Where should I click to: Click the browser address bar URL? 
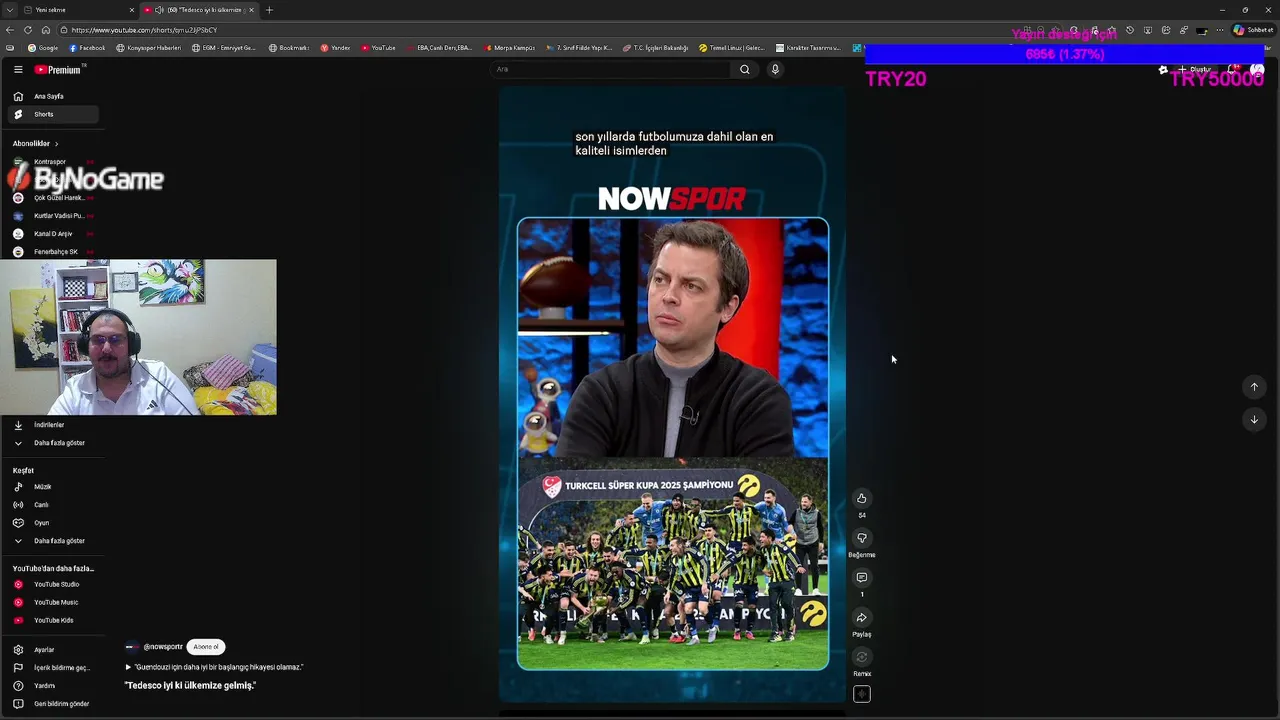143,30
